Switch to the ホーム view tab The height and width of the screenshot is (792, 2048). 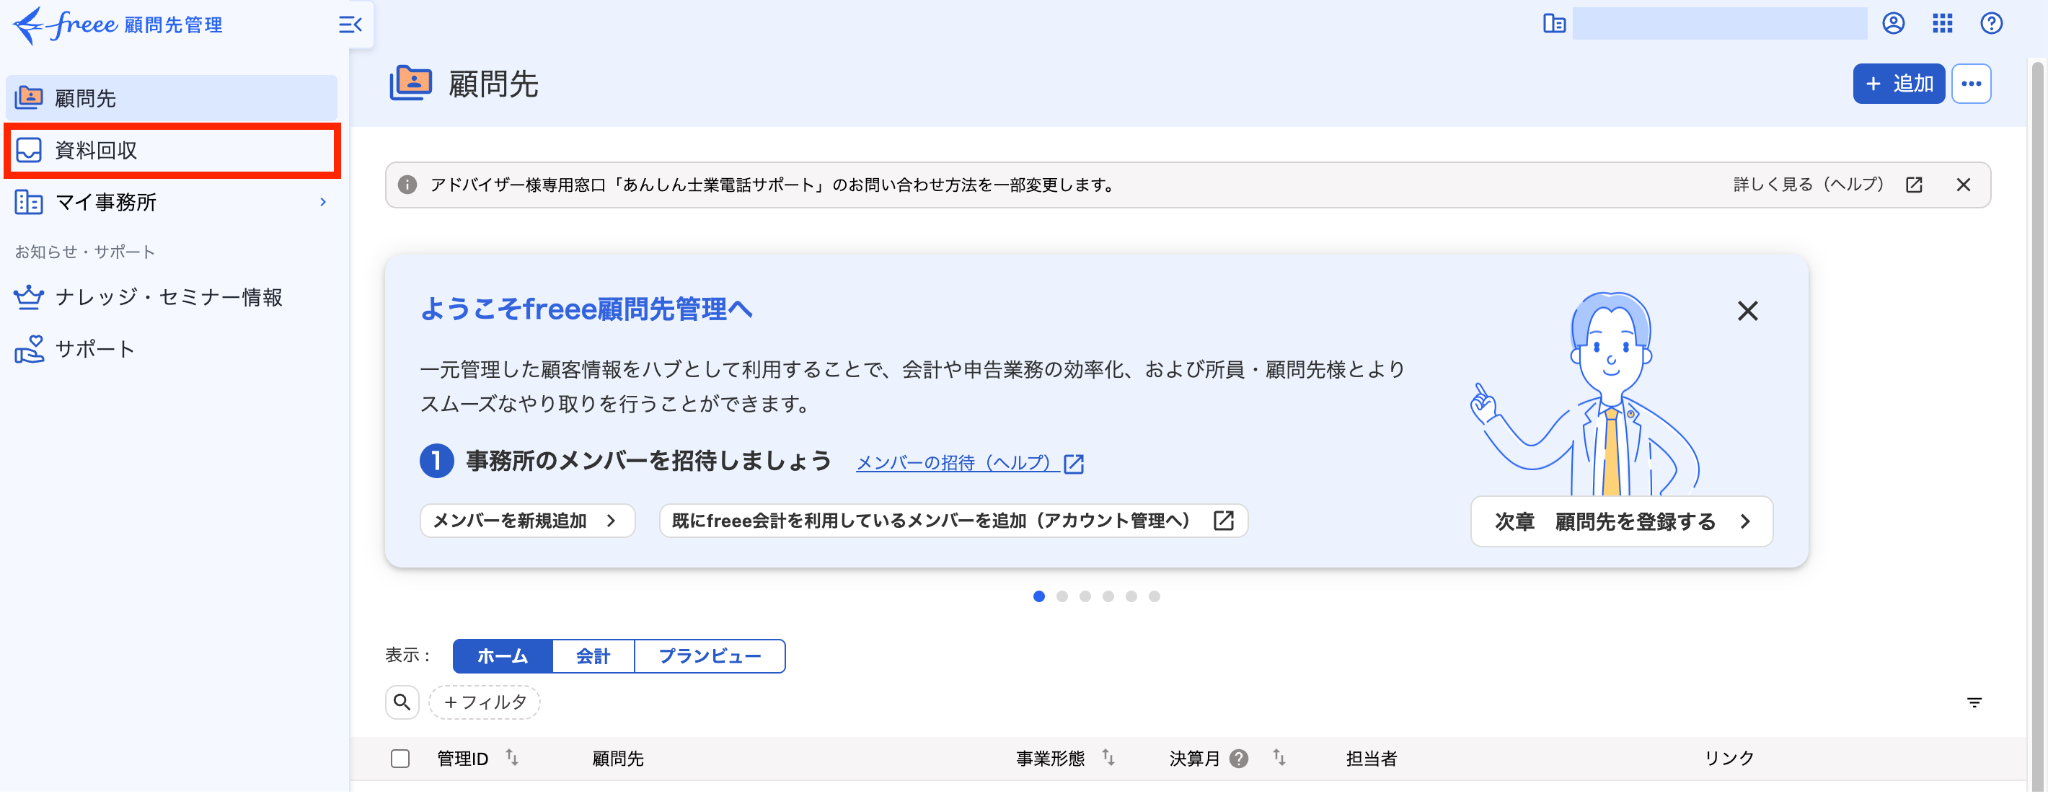point(502,656)
